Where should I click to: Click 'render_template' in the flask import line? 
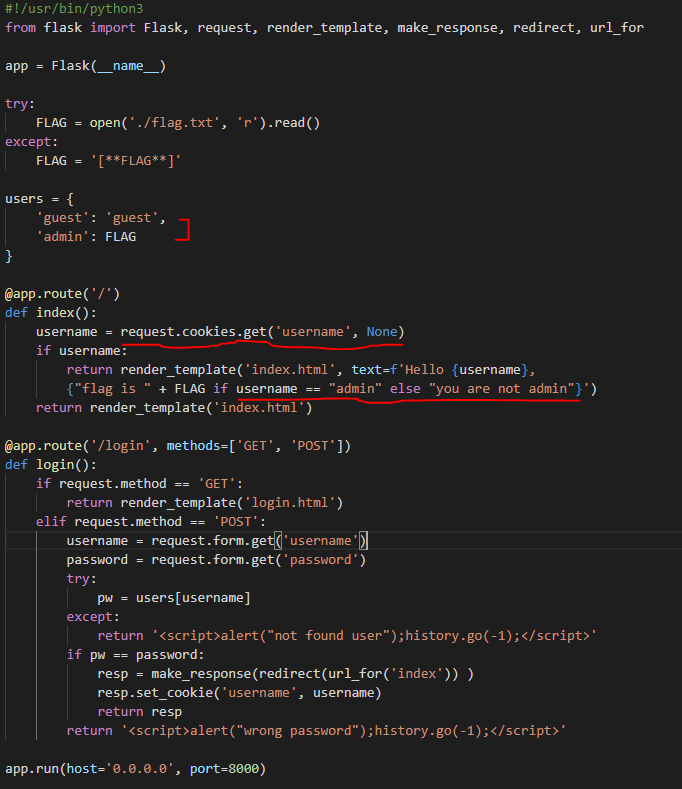click(324, 28)
